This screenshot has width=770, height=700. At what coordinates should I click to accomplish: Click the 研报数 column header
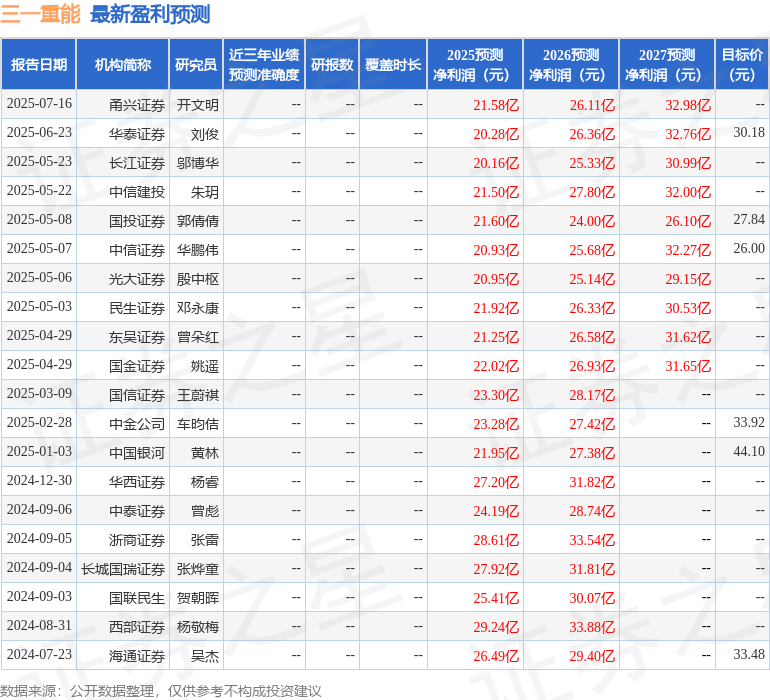(x=332, y=65)
